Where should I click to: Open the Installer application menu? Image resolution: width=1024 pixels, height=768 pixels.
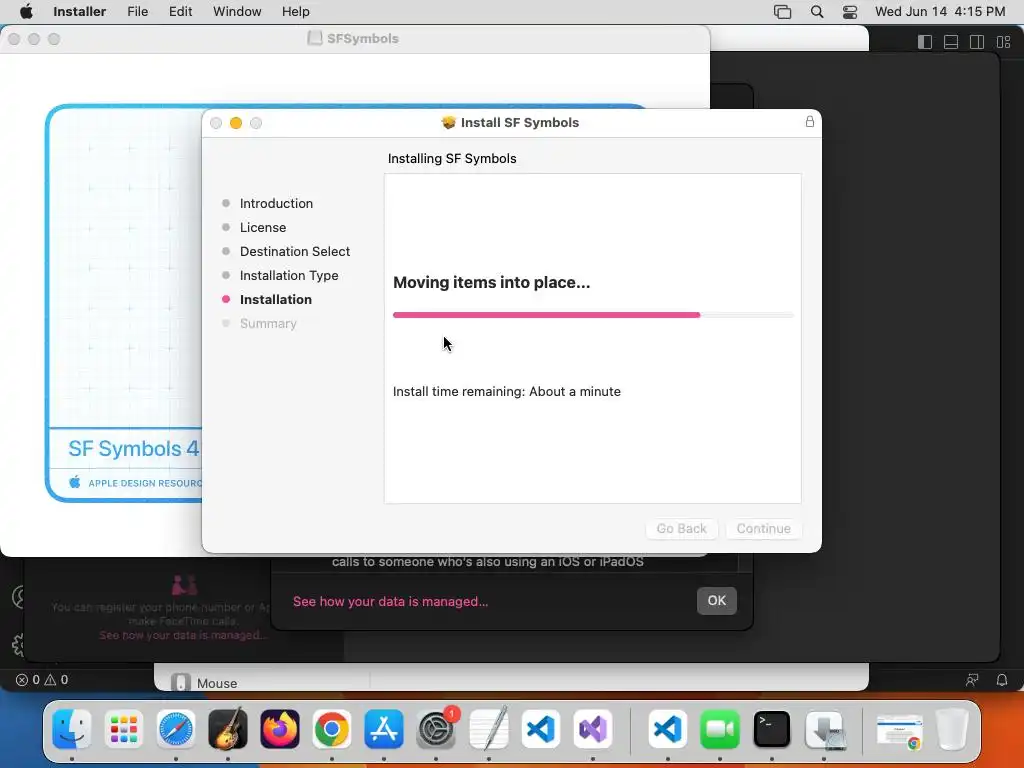(x=79, y=12)
